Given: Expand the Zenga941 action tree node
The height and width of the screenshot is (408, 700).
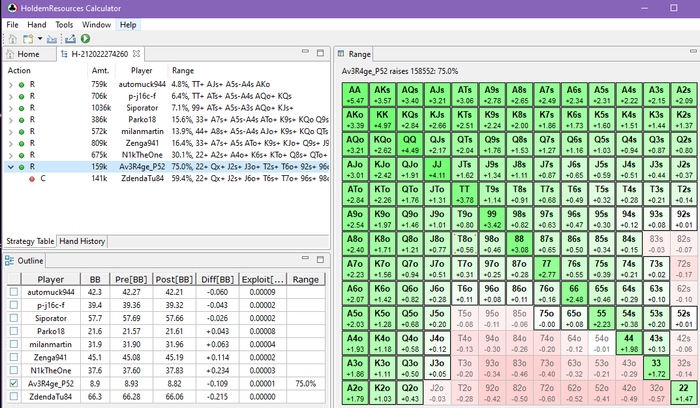Looking at the screenshot, I should coord(11,144).
